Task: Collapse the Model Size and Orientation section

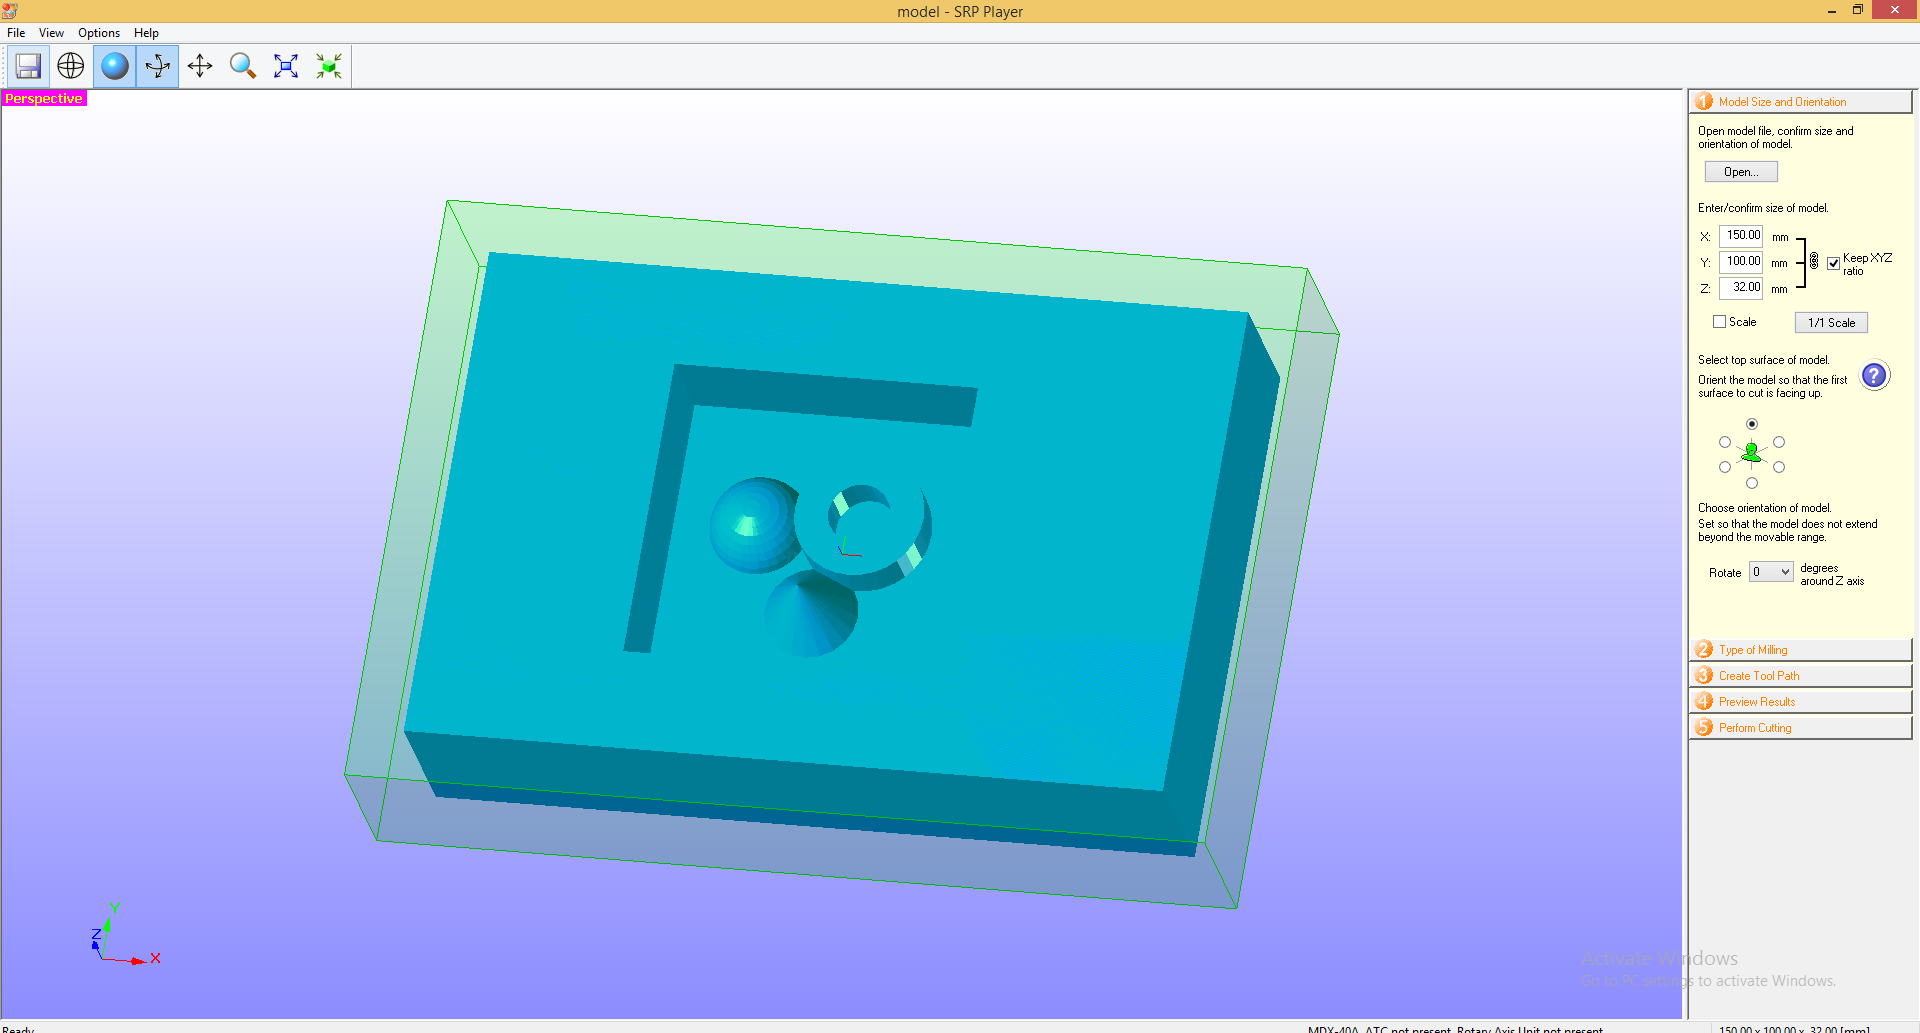Action: point(1801,101)
